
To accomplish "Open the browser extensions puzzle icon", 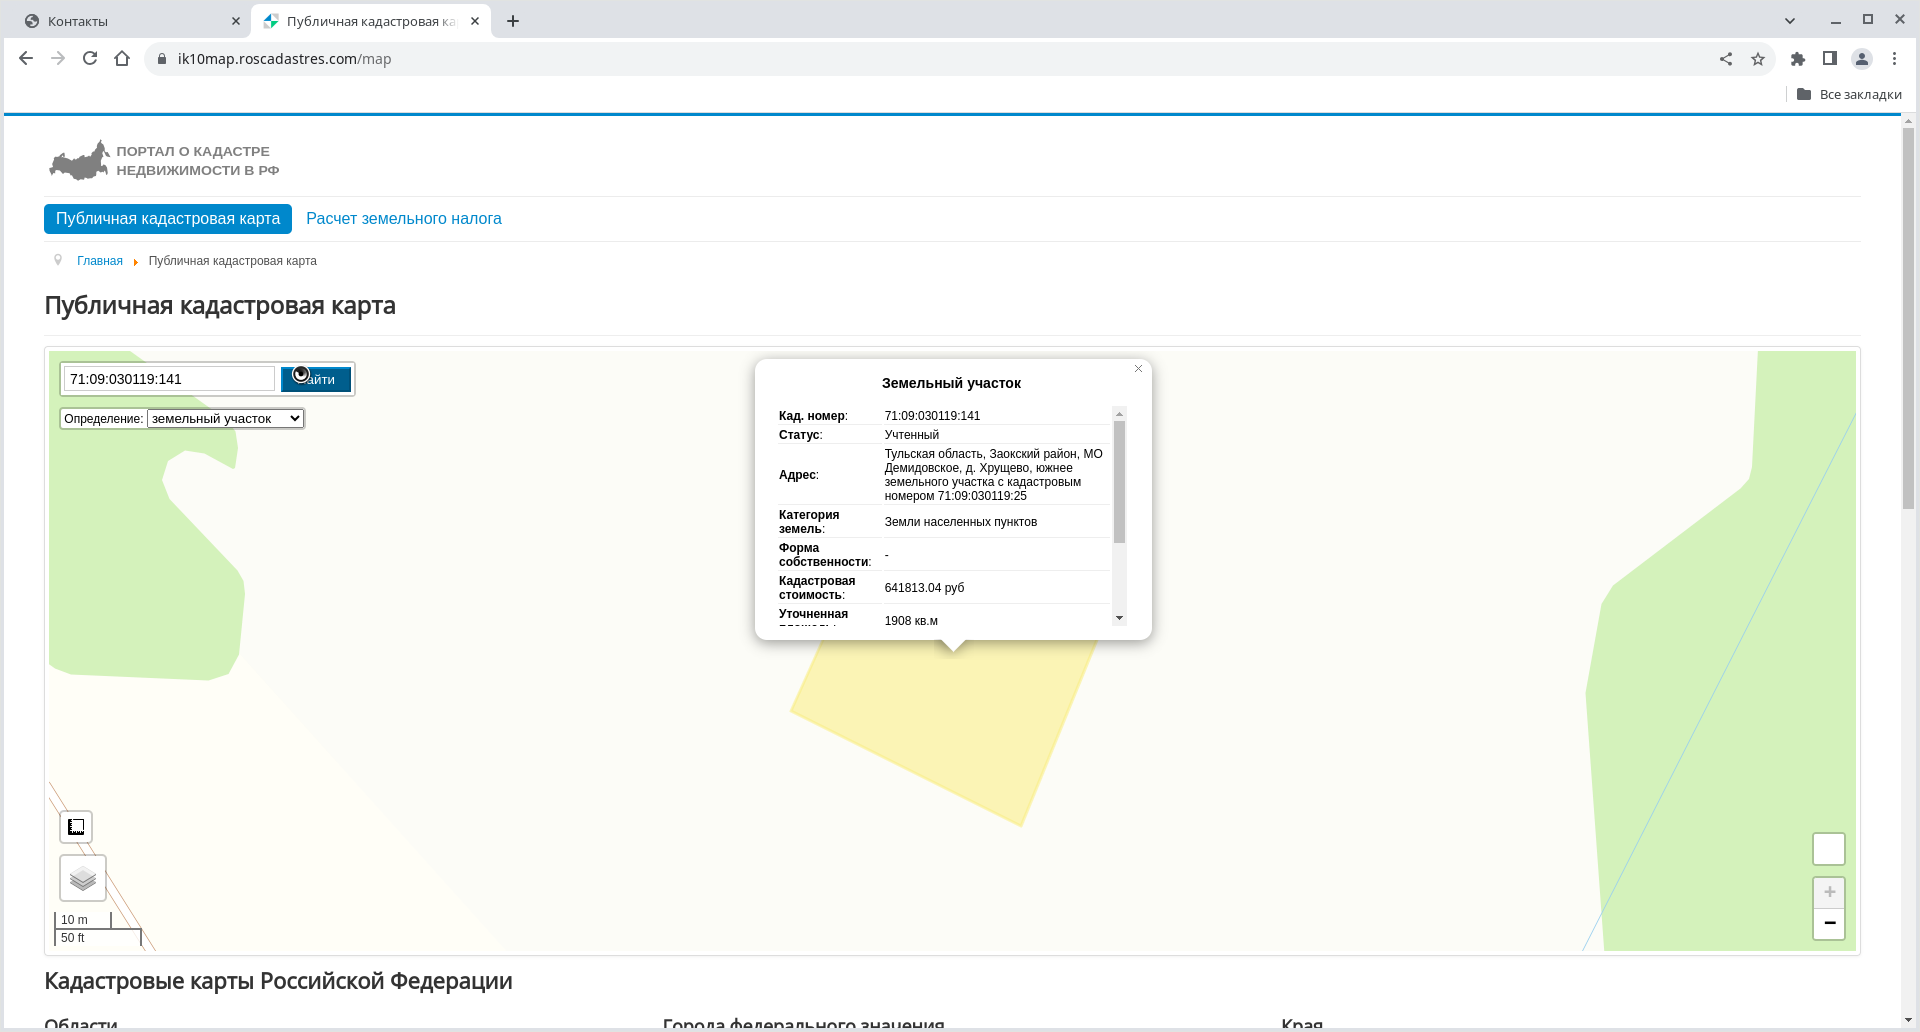I will pos(1798,59).
